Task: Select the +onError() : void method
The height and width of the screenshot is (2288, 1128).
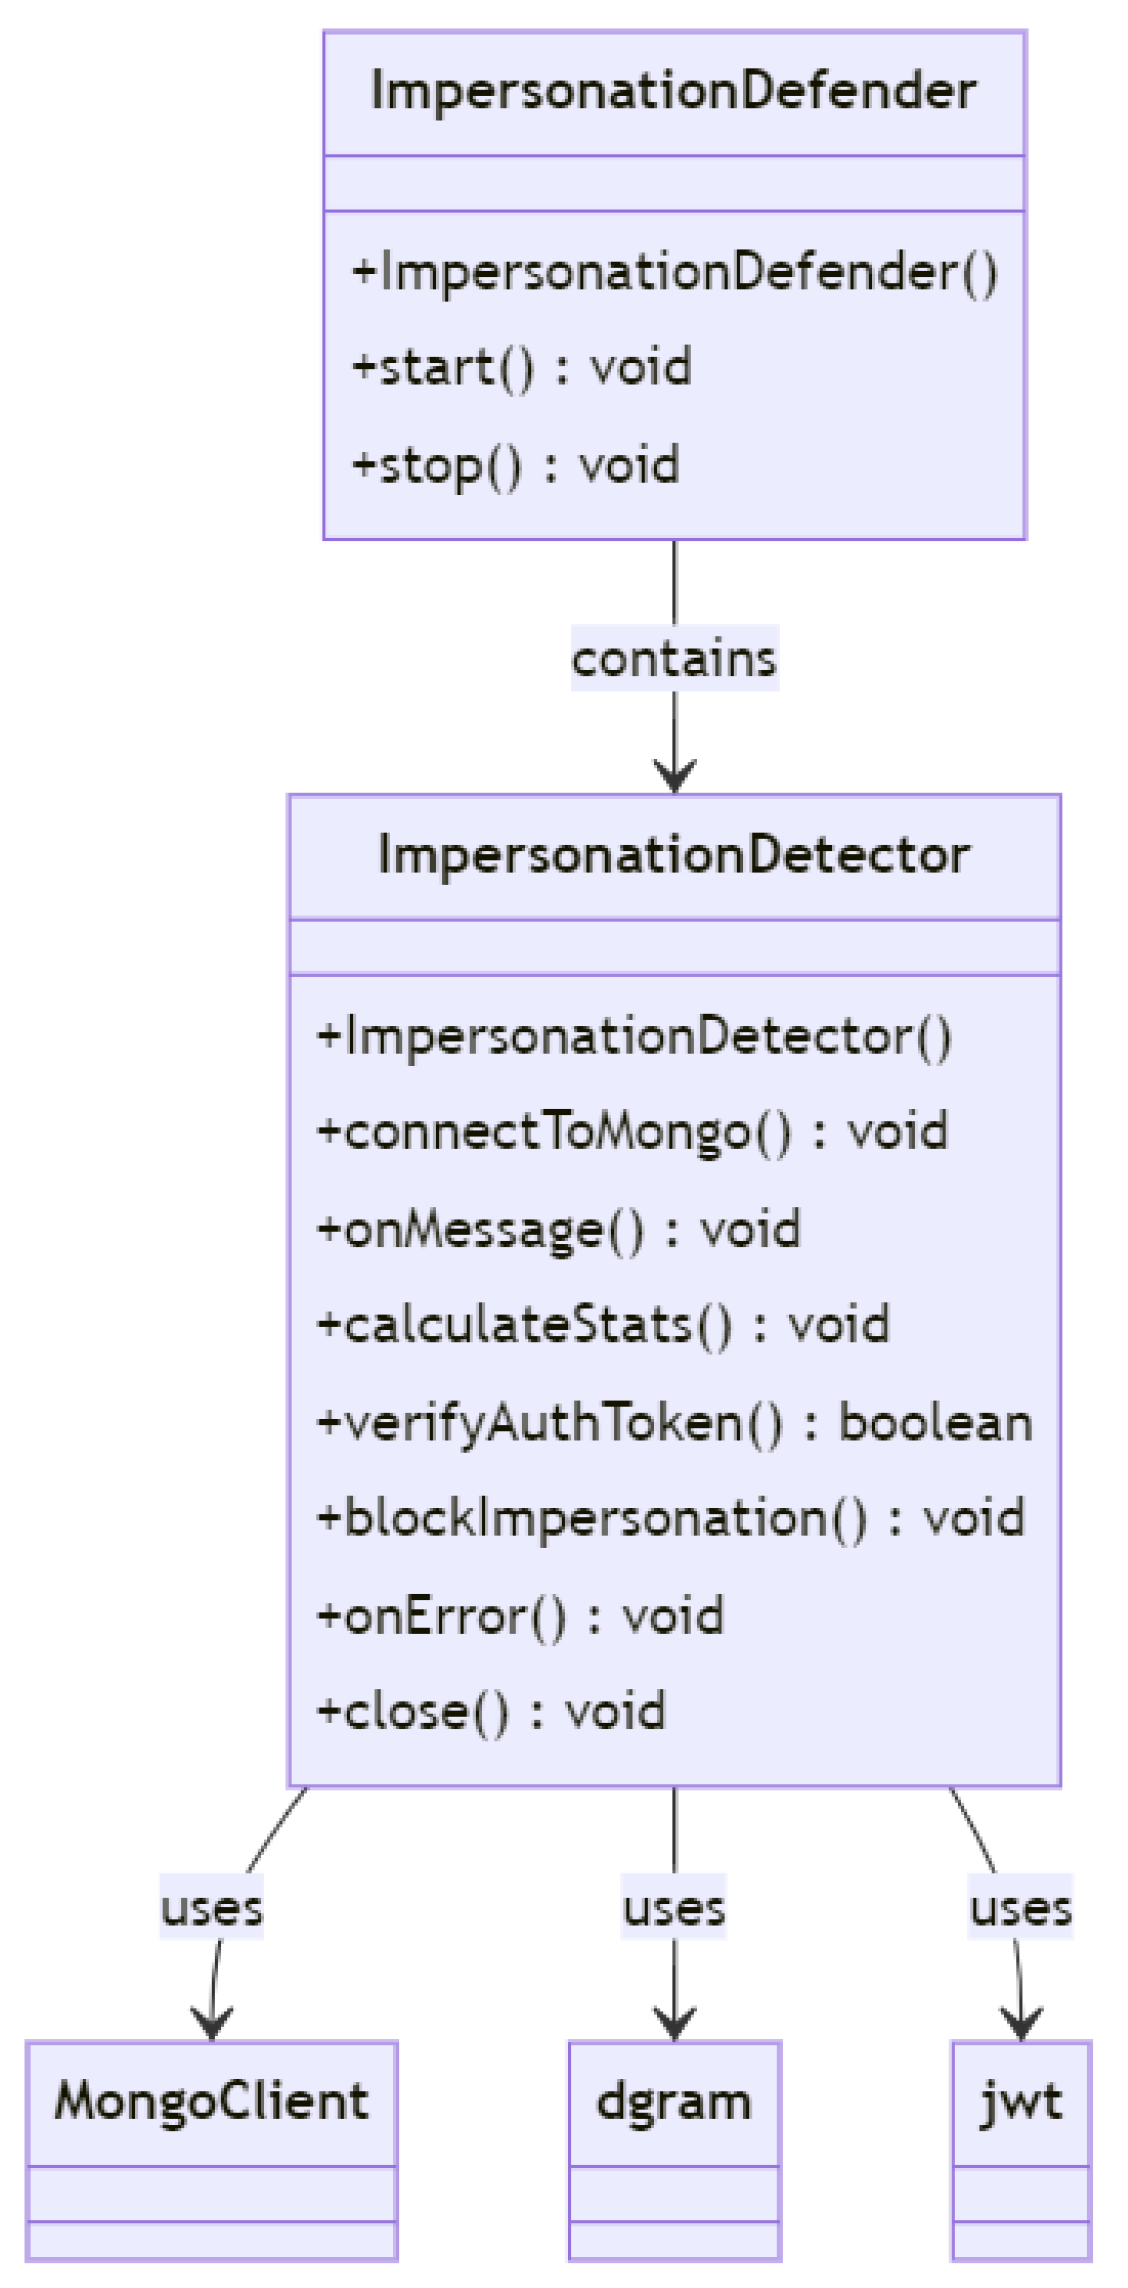Action: point(519,1616)
